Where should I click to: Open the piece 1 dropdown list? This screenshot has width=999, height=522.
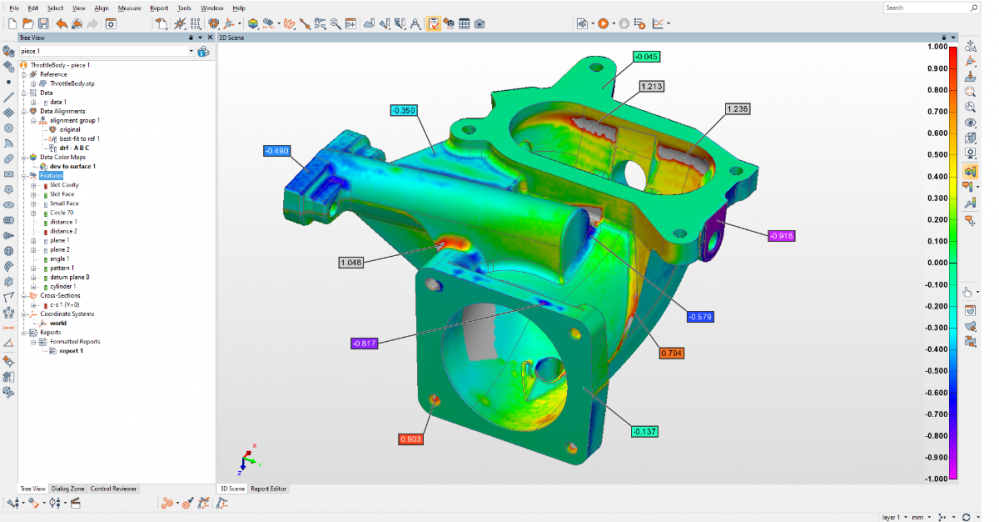click(191, 51)
